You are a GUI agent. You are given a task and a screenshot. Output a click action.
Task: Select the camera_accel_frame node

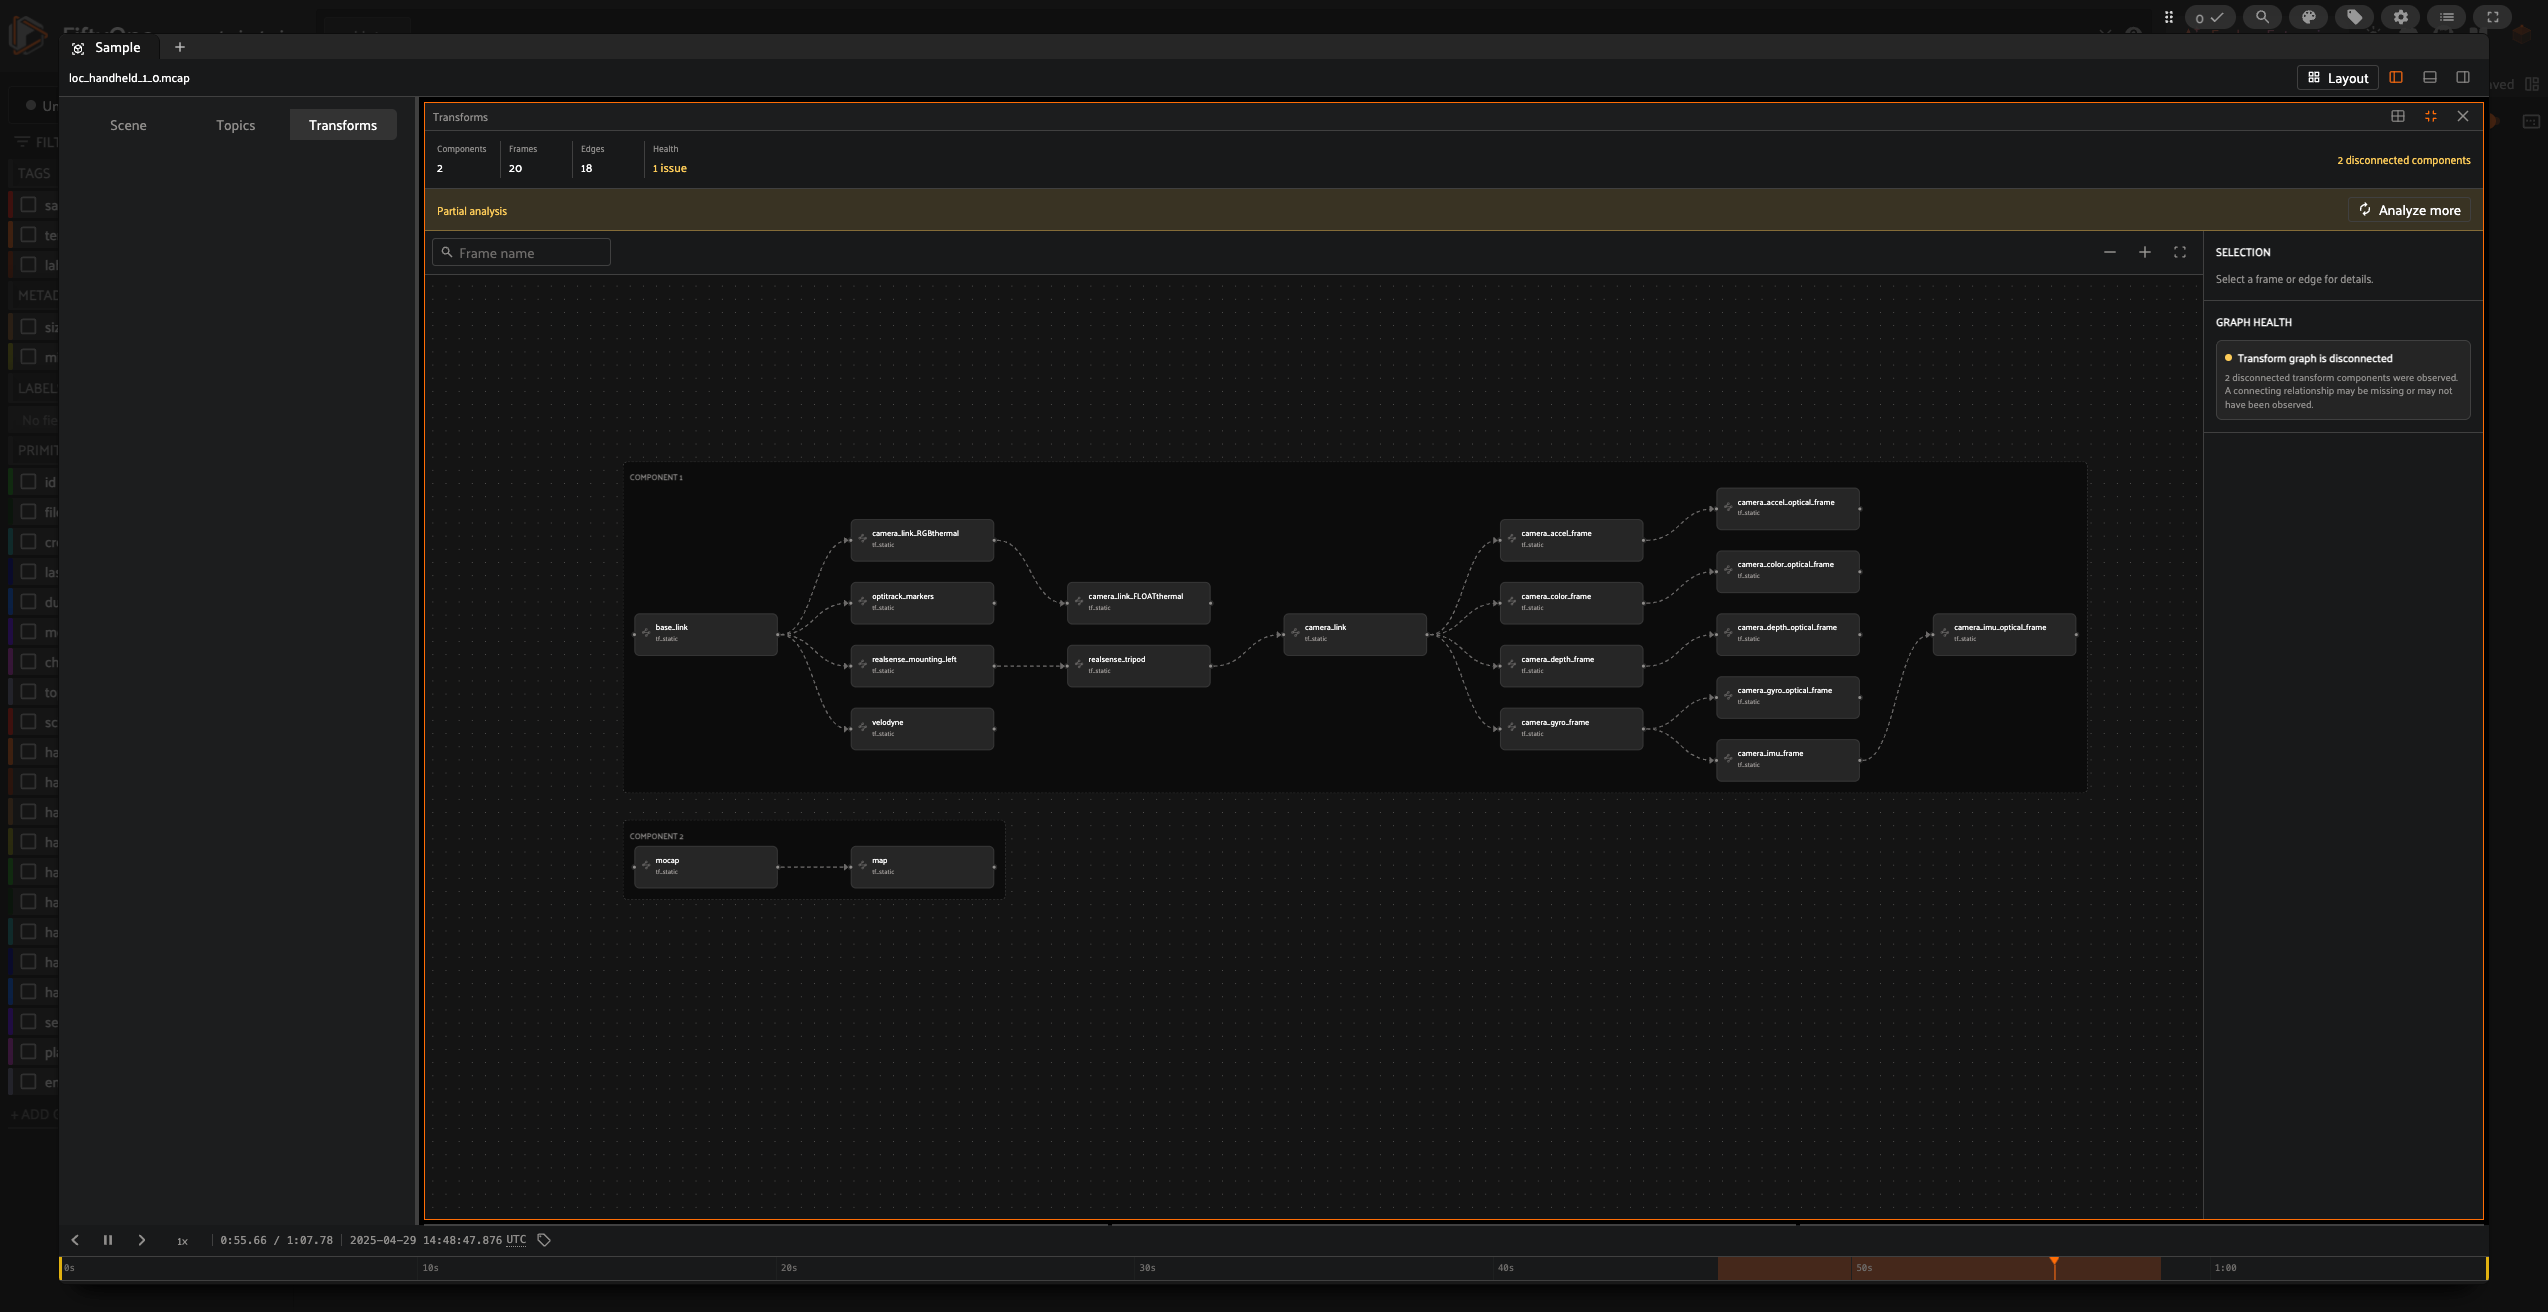(x=1571, y=540)
